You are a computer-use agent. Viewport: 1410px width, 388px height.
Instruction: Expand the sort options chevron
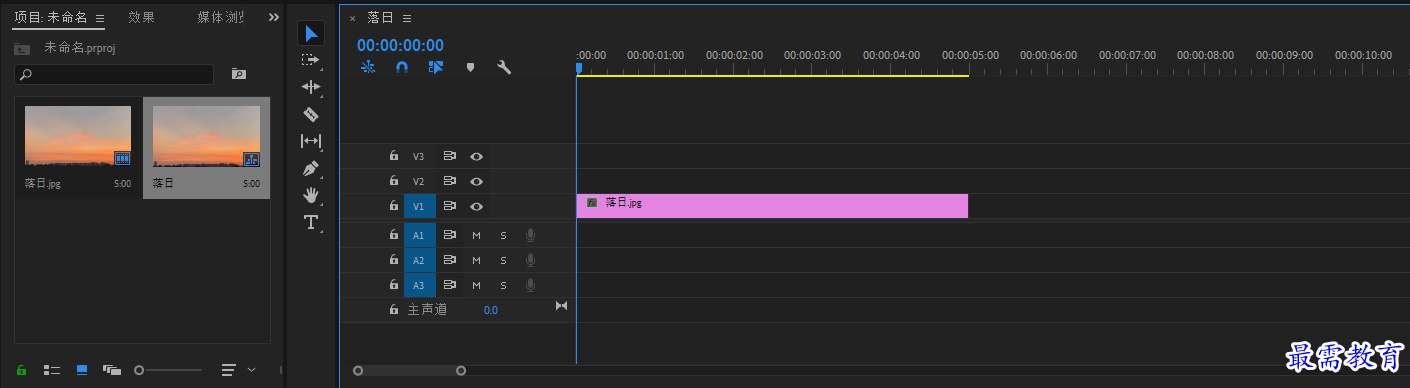coord(251,370)
